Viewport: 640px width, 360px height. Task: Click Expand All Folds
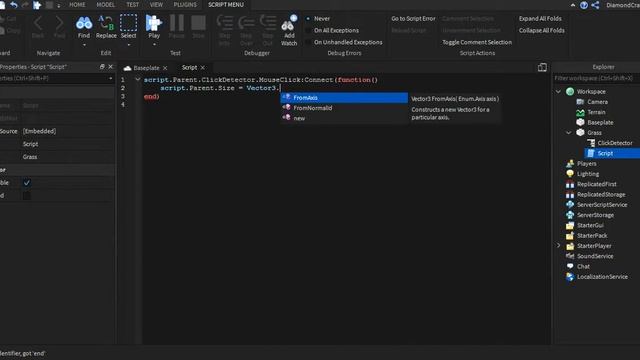[x=540, y=19]
